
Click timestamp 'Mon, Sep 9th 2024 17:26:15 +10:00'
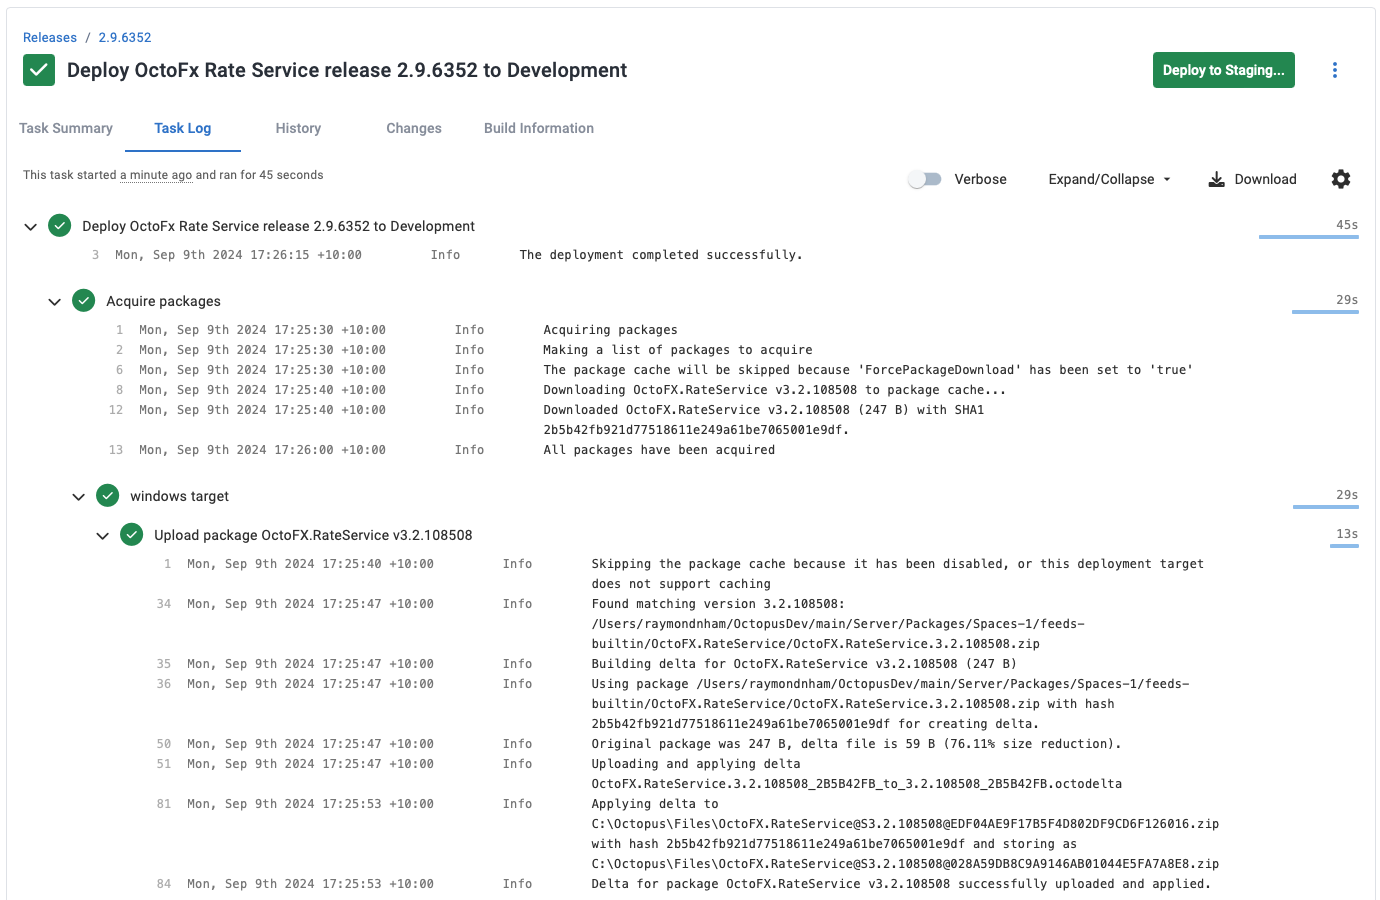(x=238, y=255)
